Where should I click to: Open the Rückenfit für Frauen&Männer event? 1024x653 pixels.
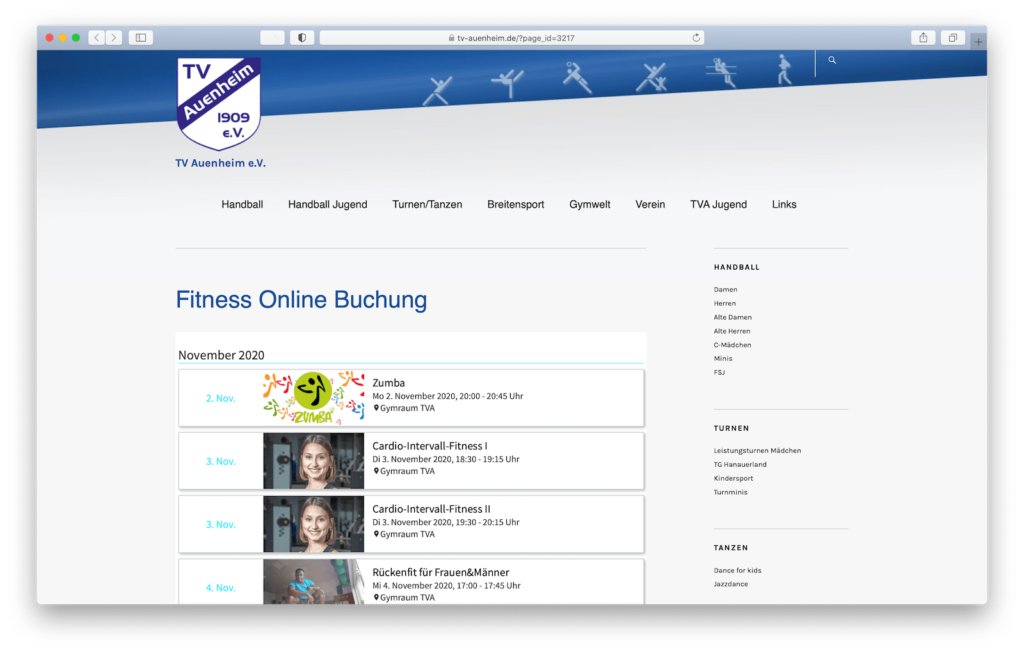(x=441, y=572)
